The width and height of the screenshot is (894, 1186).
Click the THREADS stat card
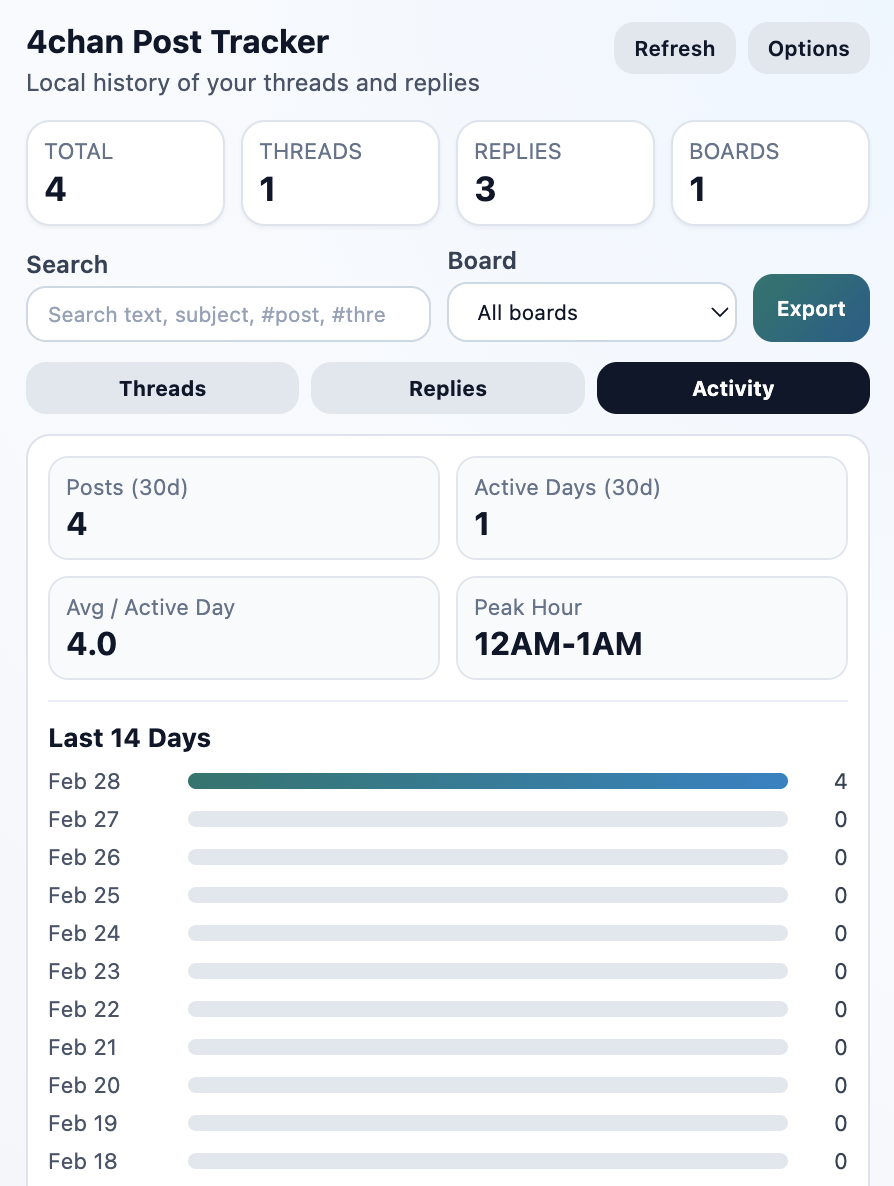click(x=340, y=173)
